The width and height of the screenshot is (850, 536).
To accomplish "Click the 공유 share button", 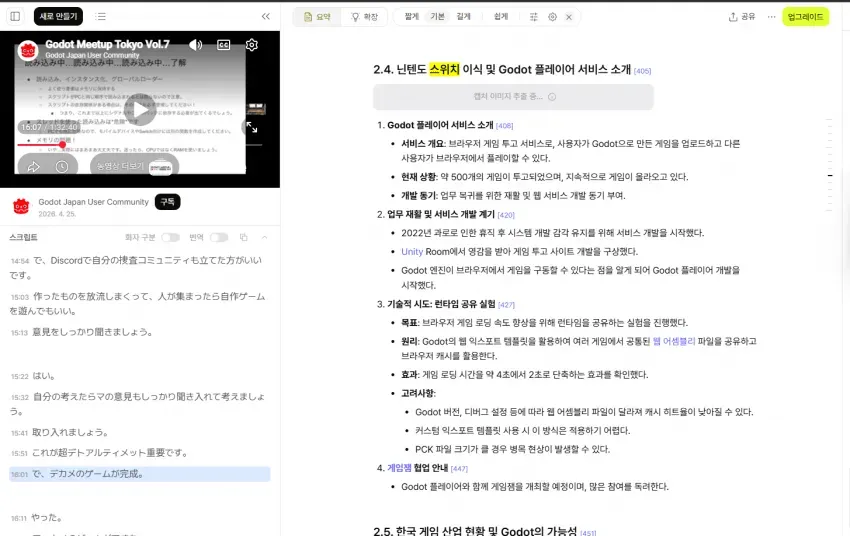I will (742, 17).
